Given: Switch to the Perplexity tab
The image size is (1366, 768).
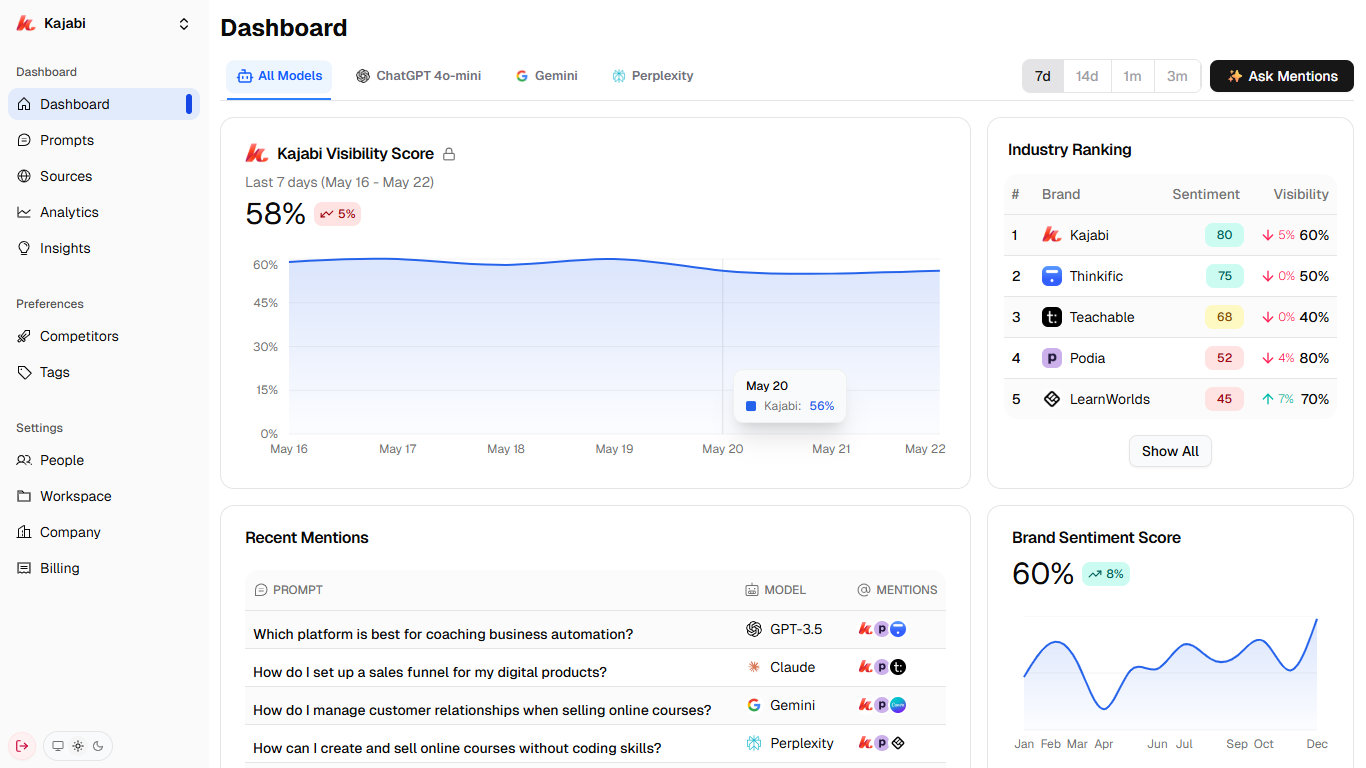Looking at the screenshot, I should pos(653,76).
